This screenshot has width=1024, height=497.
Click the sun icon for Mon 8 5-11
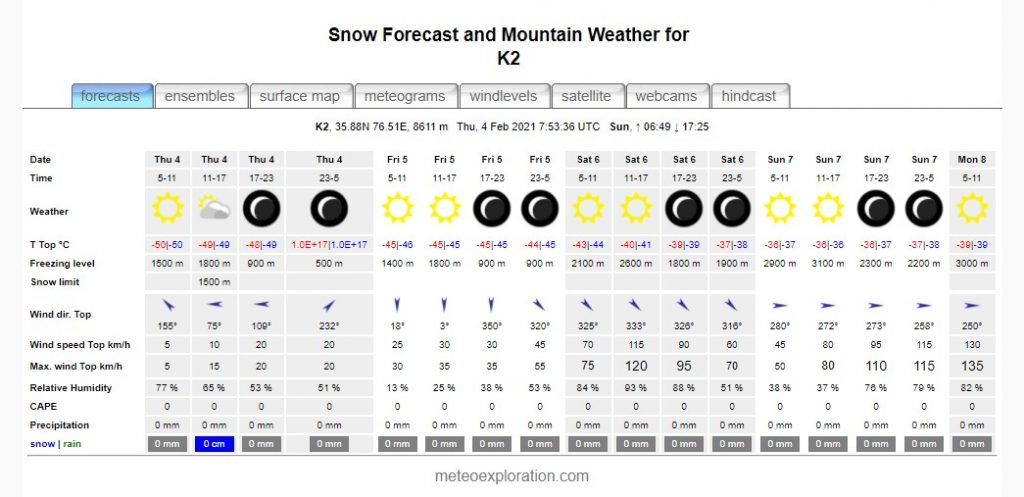(972, 208)
